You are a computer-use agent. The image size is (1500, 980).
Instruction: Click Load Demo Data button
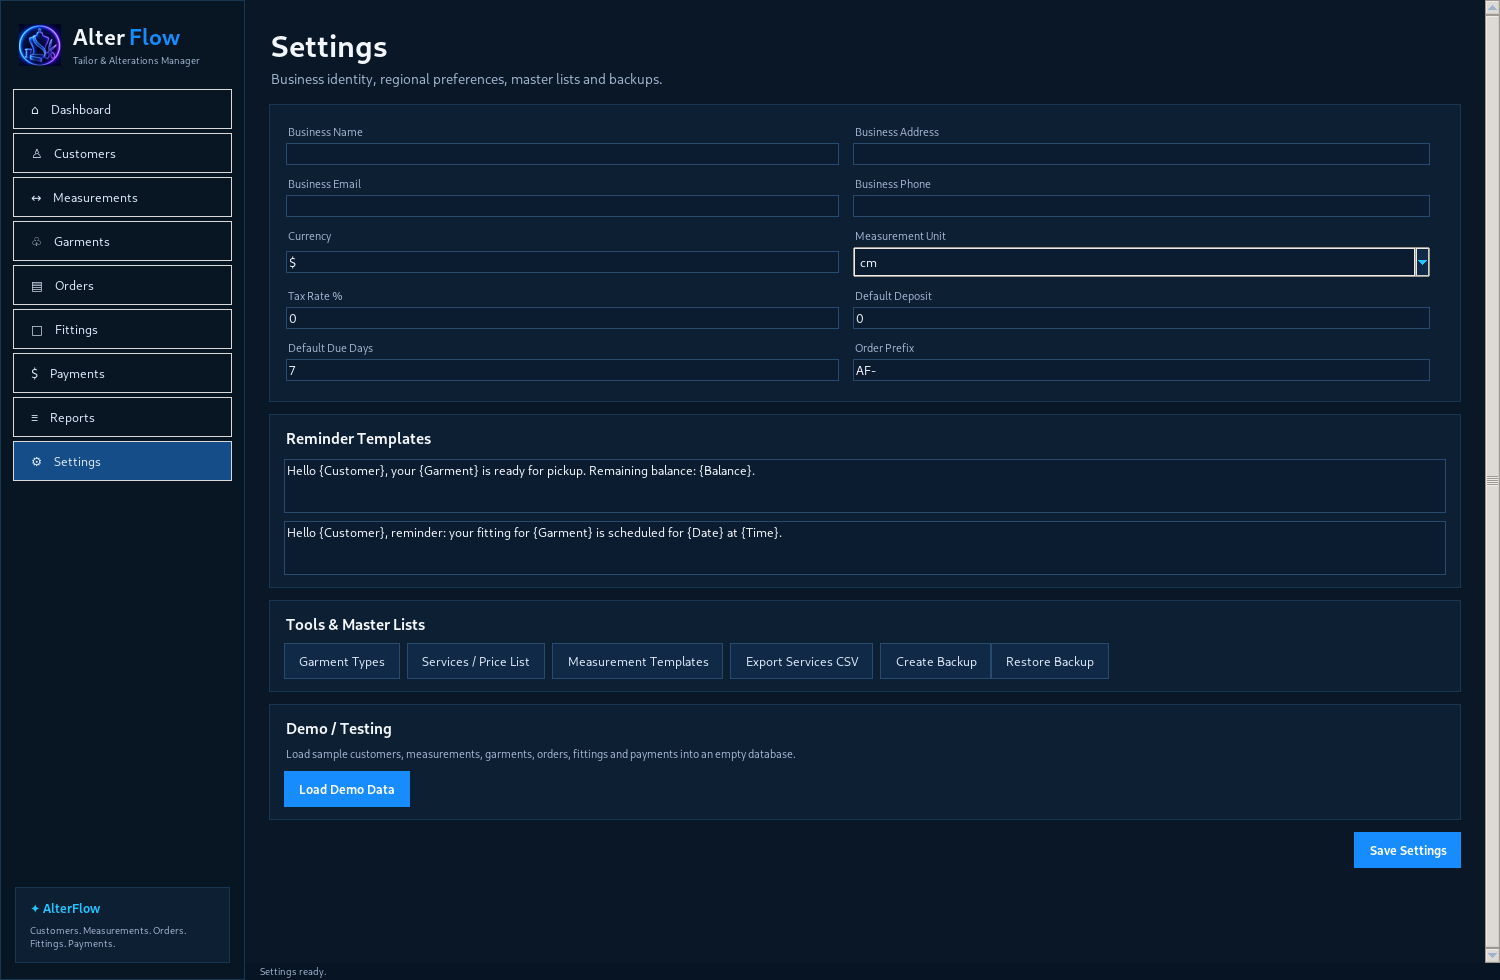[347, 789]
